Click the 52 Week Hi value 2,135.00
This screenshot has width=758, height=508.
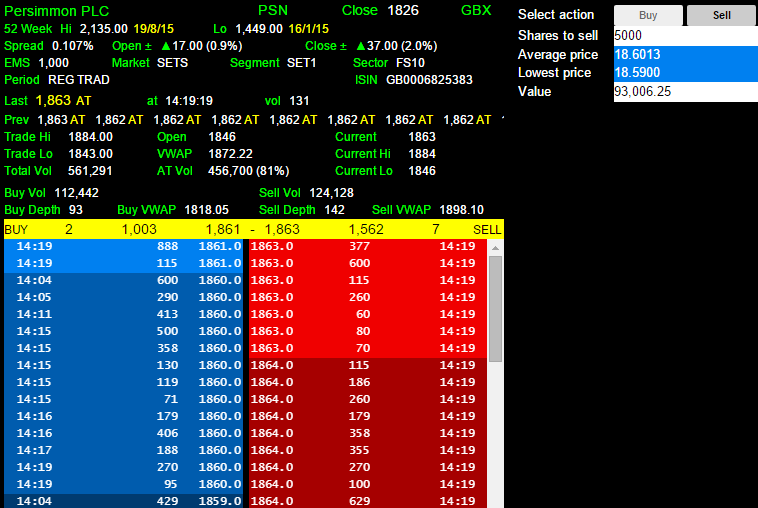103,29
